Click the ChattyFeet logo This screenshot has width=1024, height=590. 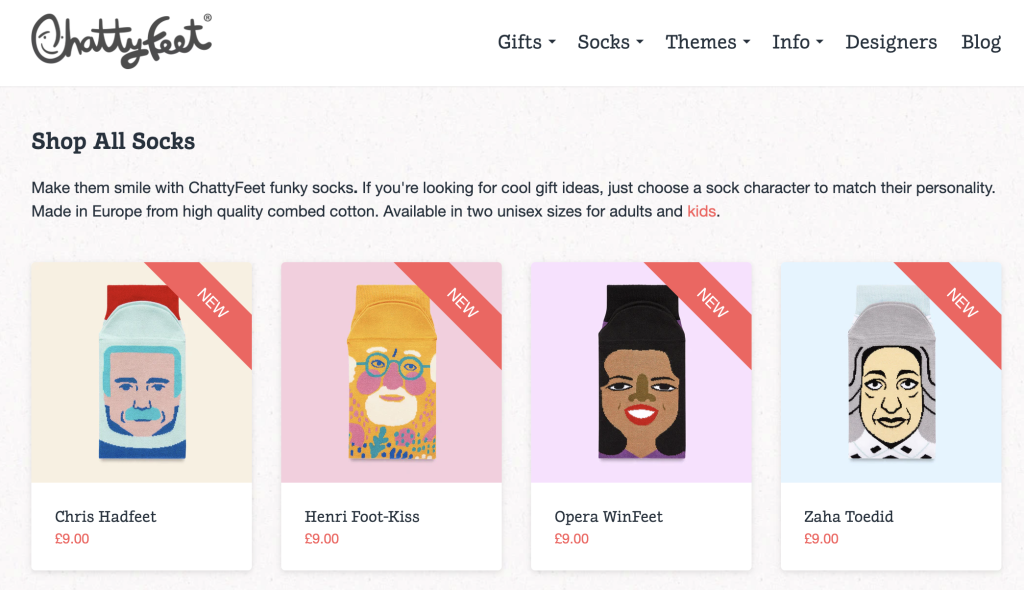click(x=121, y=41)
